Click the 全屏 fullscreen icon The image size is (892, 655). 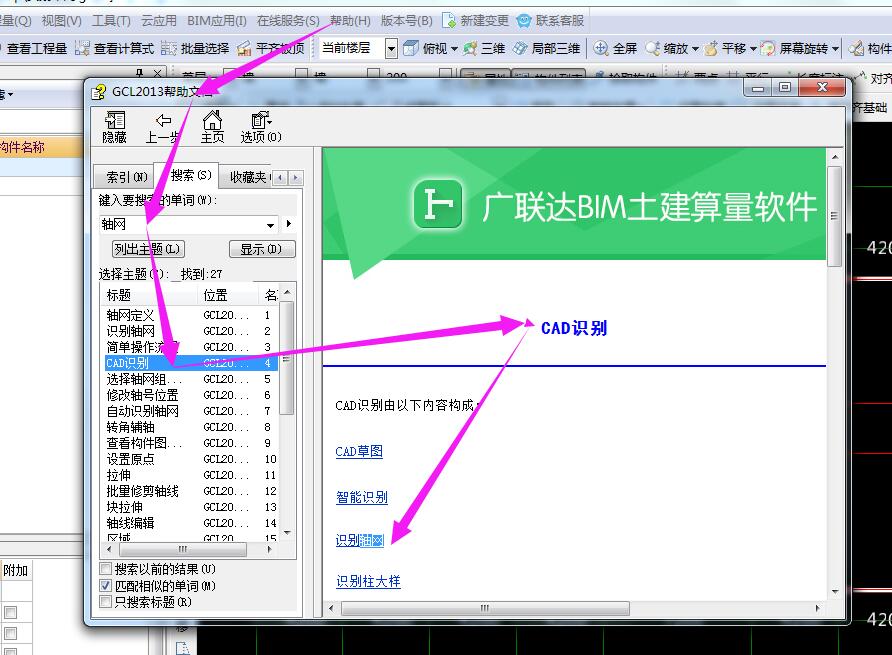point(601,48)
